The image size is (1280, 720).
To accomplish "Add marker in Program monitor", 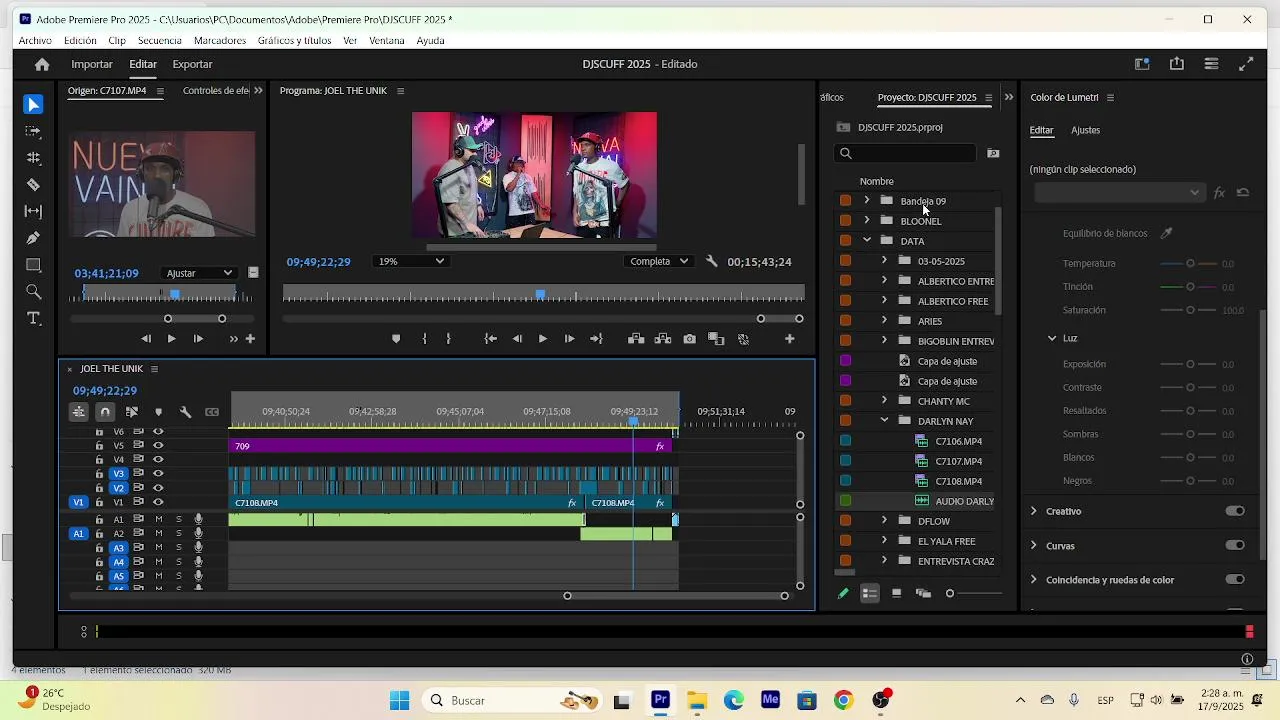I will pyautogui.click(x=396, y=339).
